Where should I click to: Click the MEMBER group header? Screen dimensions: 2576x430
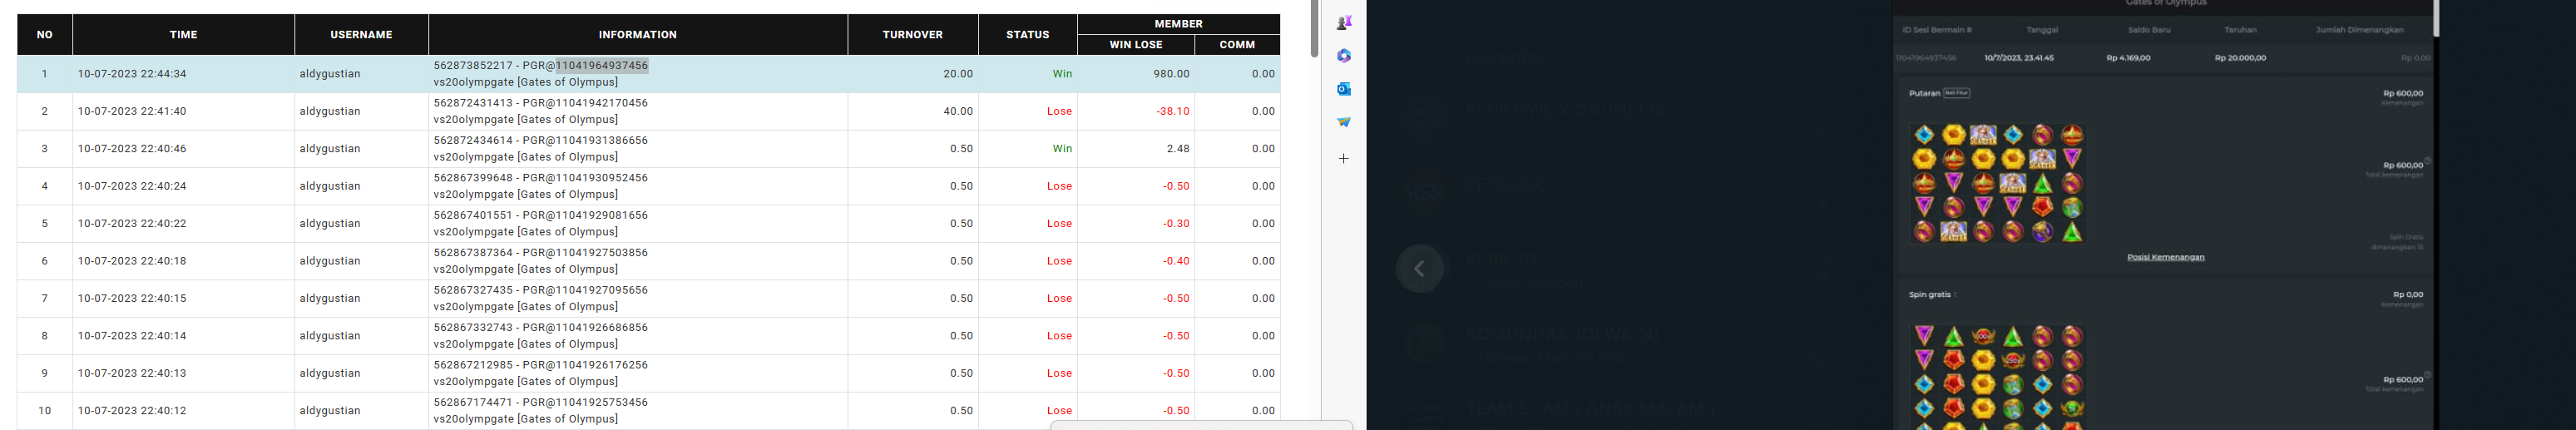1179,23
